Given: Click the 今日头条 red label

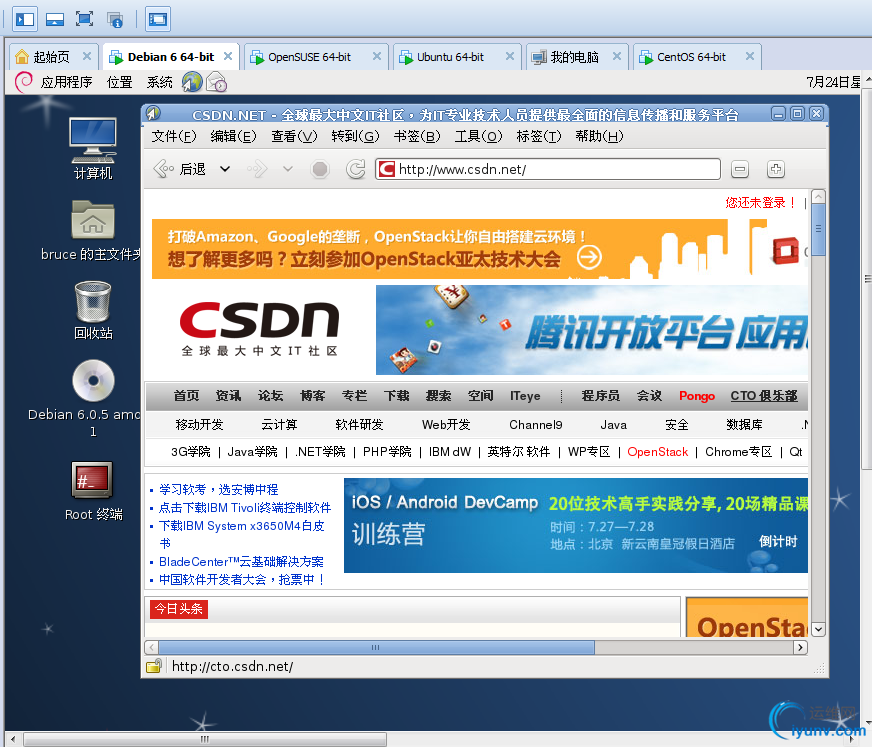Looking at the screenshot, I should coord(179,609).
